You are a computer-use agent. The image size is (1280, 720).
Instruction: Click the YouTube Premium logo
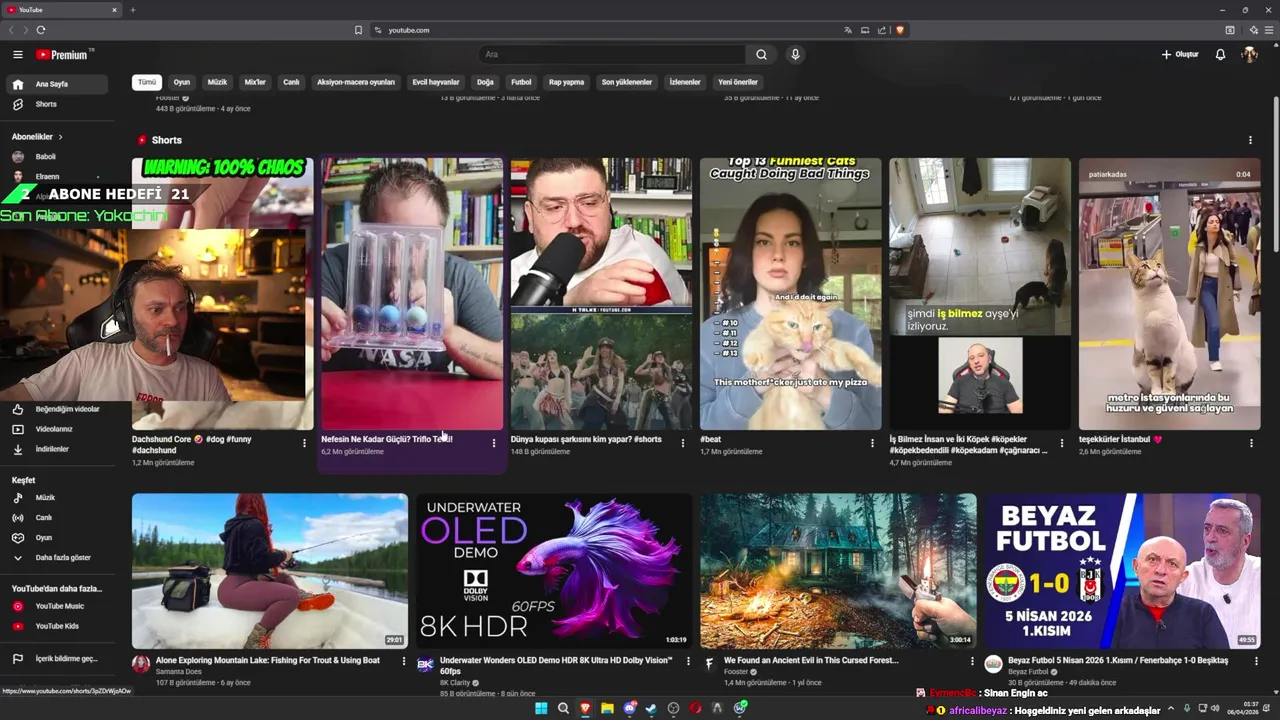point(64,55)
